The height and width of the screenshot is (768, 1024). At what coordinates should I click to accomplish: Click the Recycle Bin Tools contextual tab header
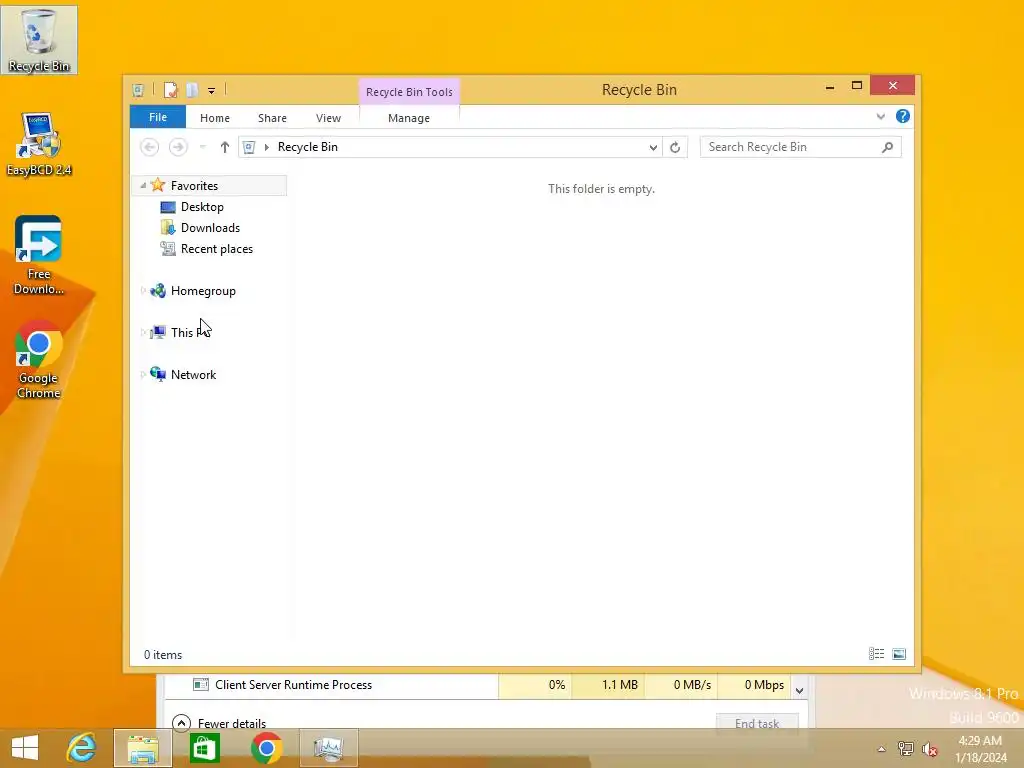tap(409, 92)
